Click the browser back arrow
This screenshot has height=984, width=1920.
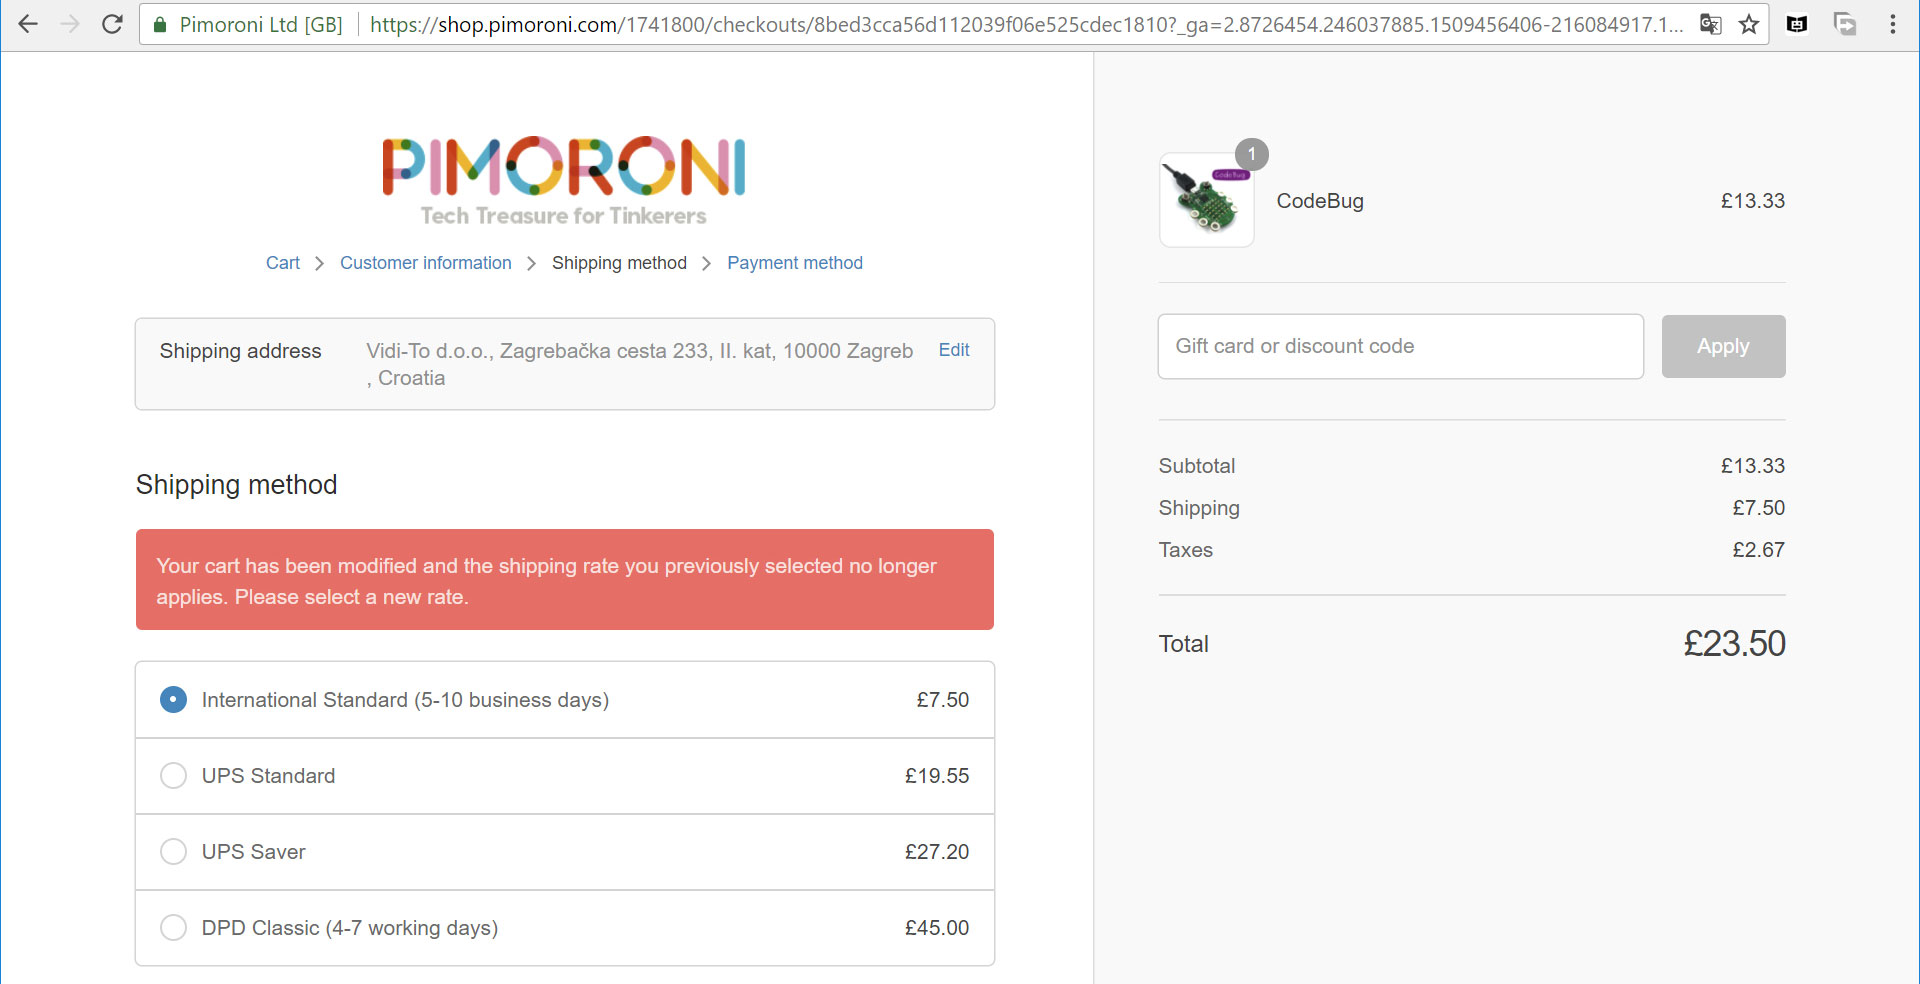(x=28, y=24)
